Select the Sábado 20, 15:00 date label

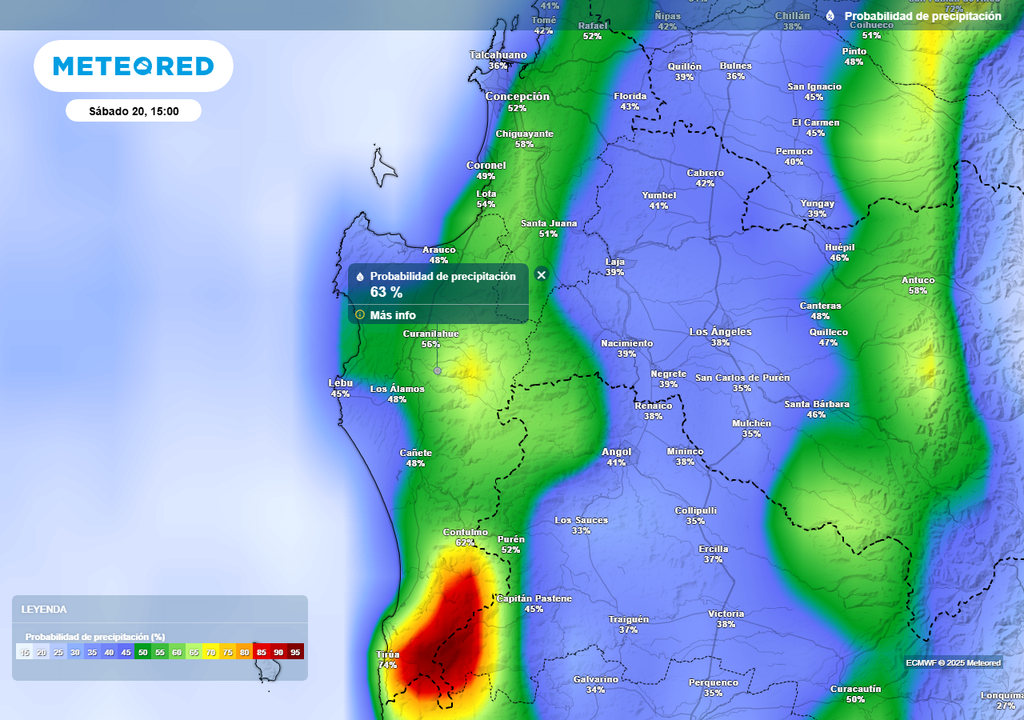tap(133, 111)
